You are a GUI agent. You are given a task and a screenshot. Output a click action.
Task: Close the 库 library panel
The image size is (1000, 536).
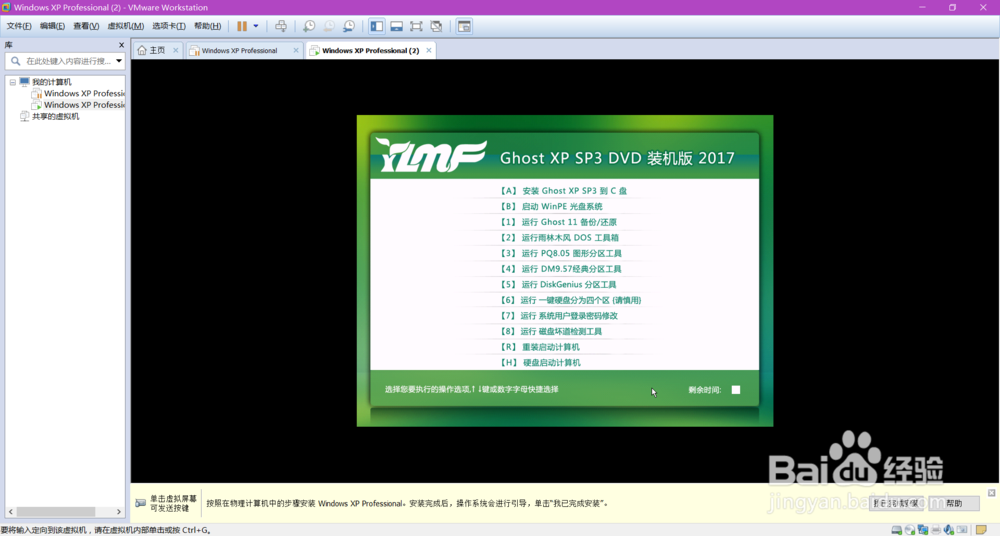point(121,45)
